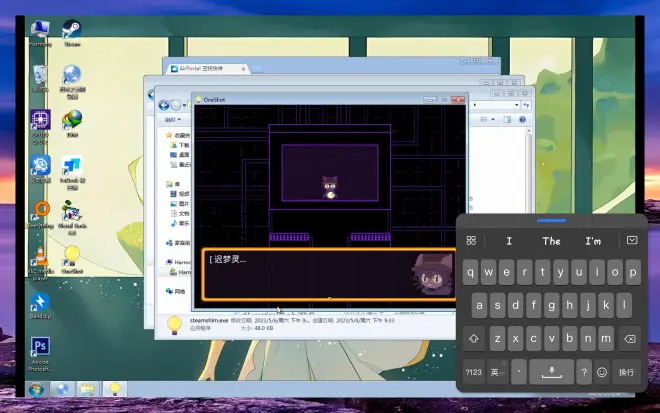Select Network in the Explorer sidebar
The height and width of the screenshot is (413, 660).
coord(176,291)
